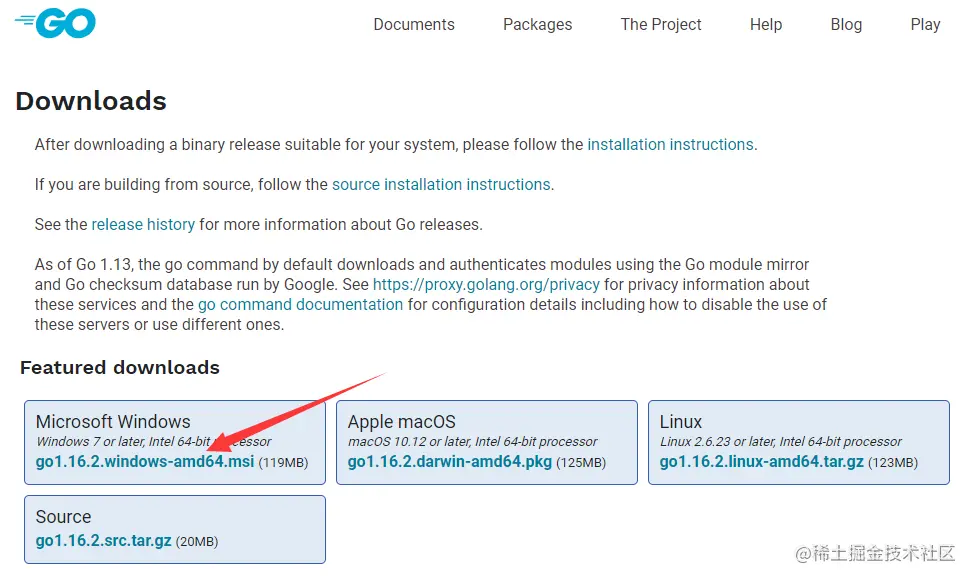The width and height of the screenshot is (974, 582).
Task: Open the Help menu item
Action: tap(765, 25)
